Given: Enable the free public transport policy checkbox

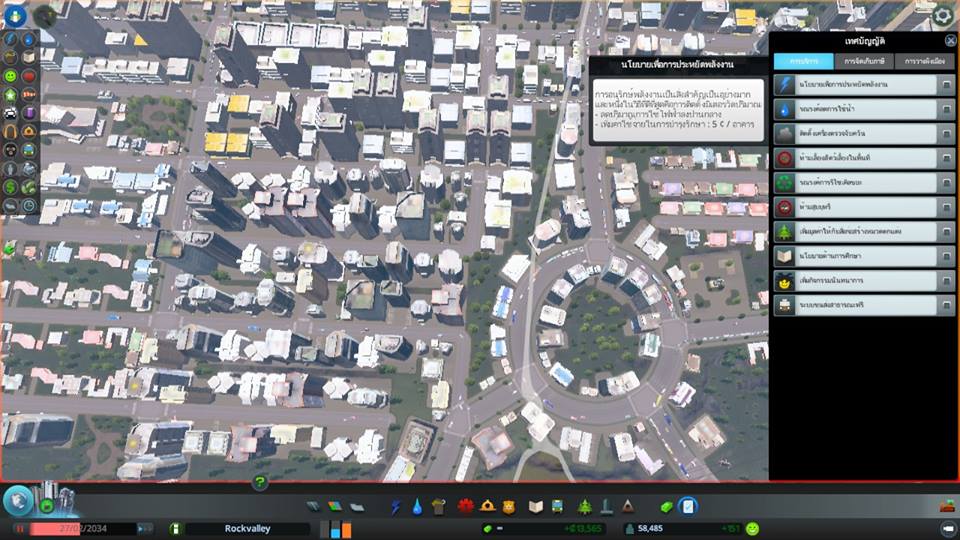Looking at the screenshot, I should [x=947, y=305].
